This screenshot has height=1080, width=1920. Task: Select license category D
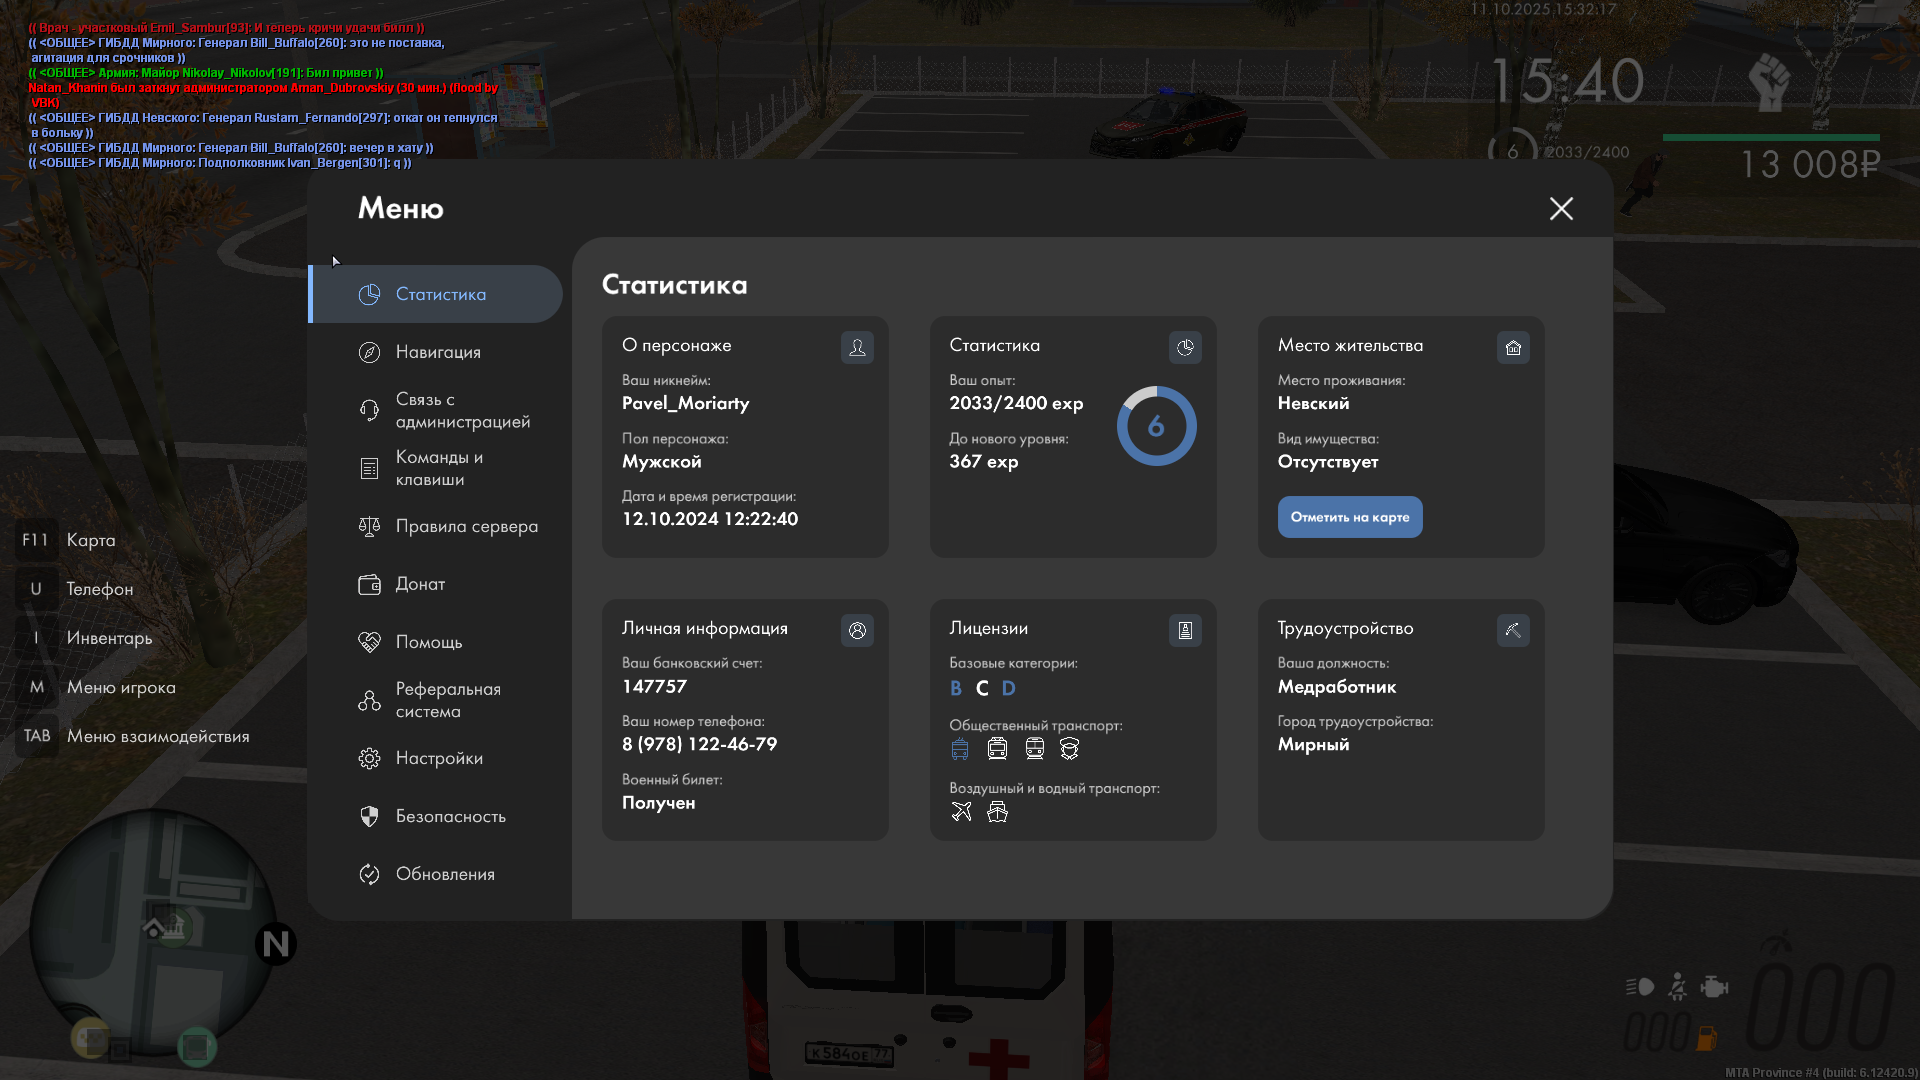tap(1008, 688)
